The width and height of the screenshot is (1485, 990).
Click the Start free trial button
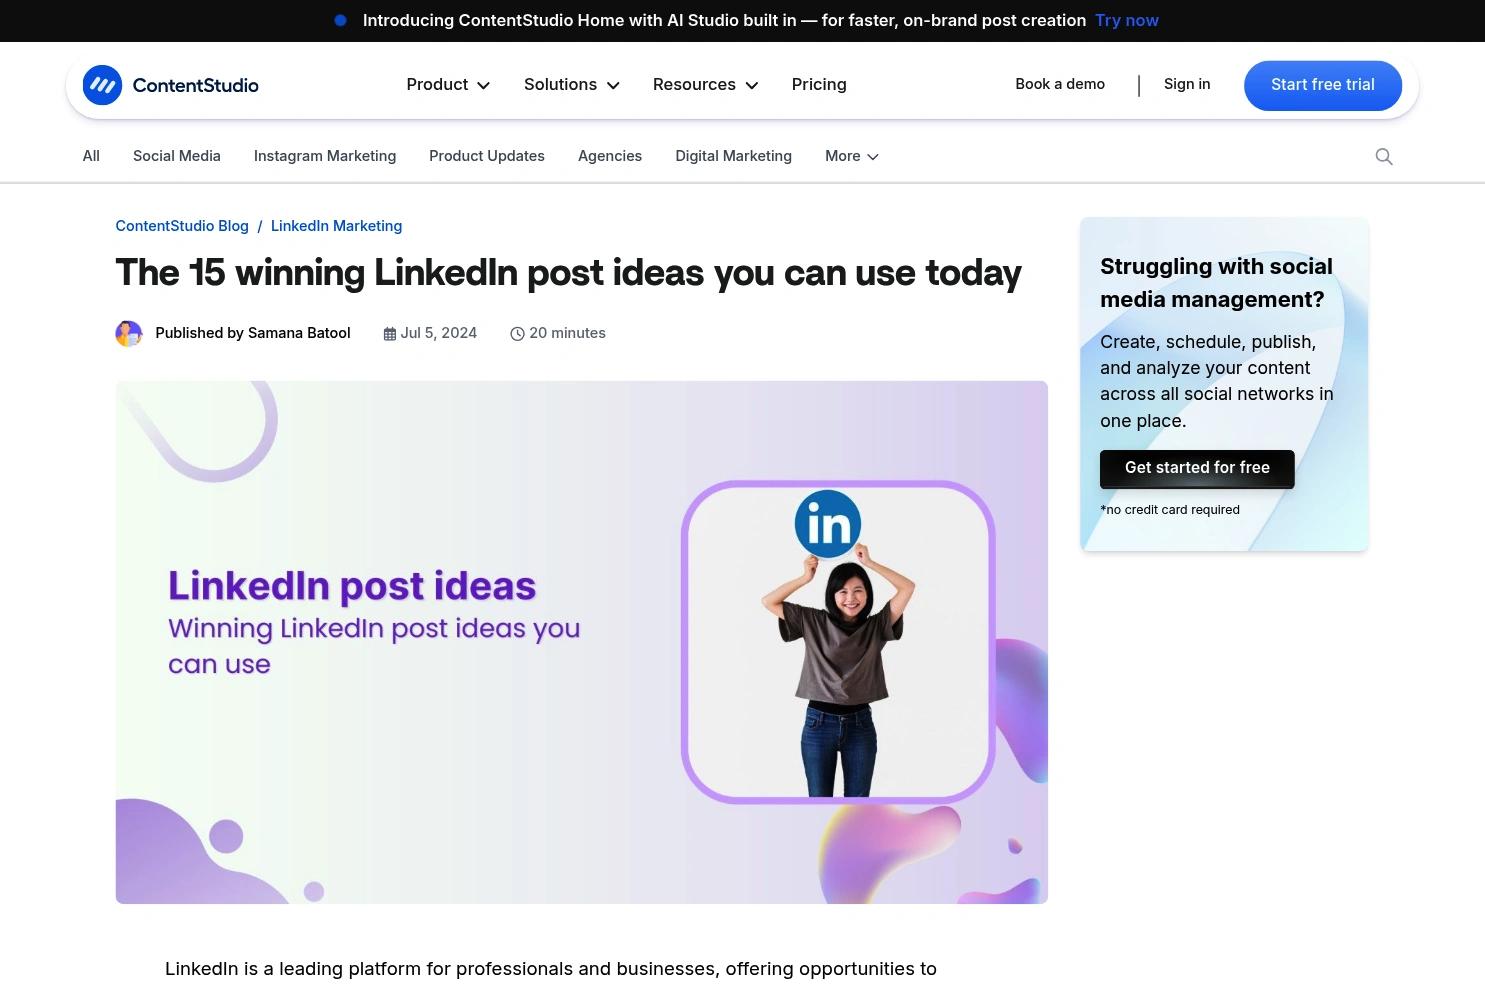(x=1323, y=85)
